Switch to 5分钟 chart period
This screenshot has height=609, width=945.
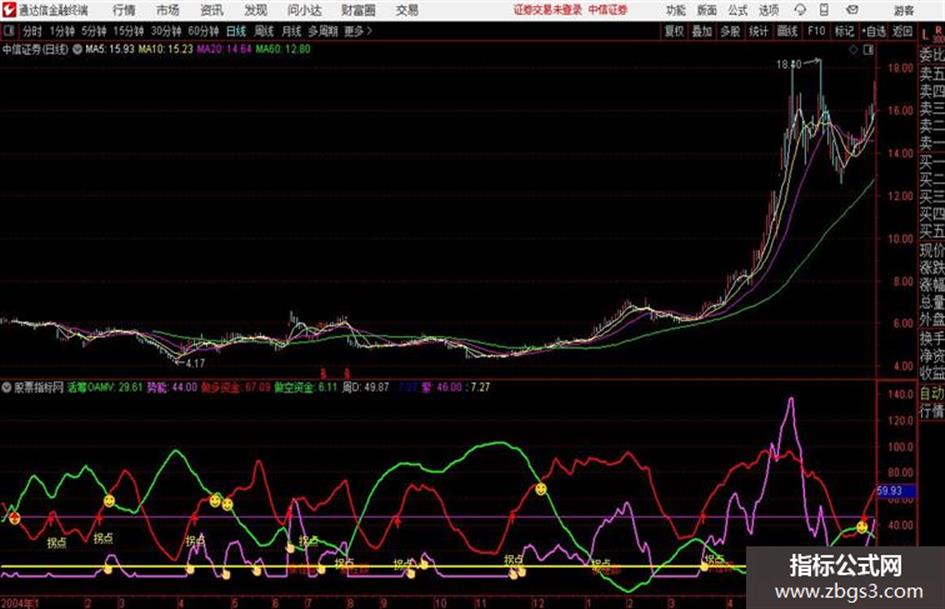(93, 31)
